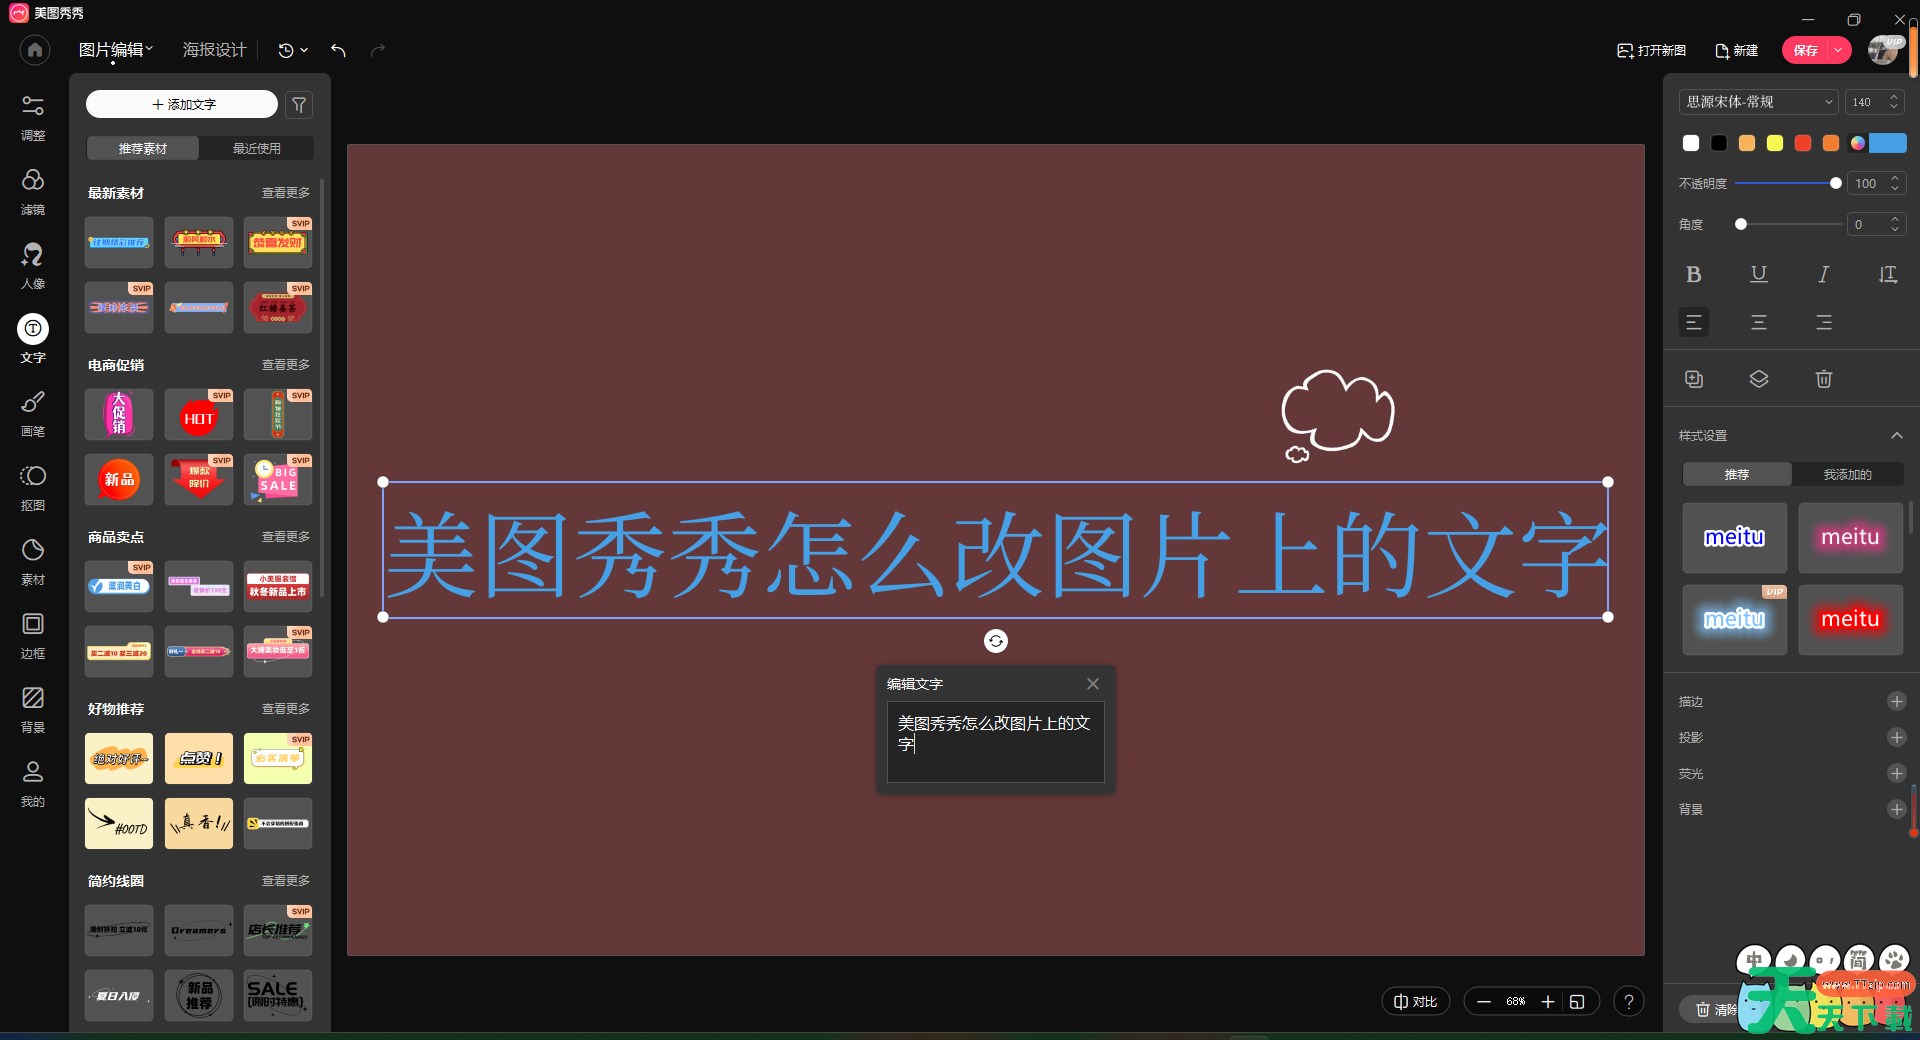The image size is (1920, 1040).
Task: Open the 素材 (Materials) panel
Action: click(33, 560)
